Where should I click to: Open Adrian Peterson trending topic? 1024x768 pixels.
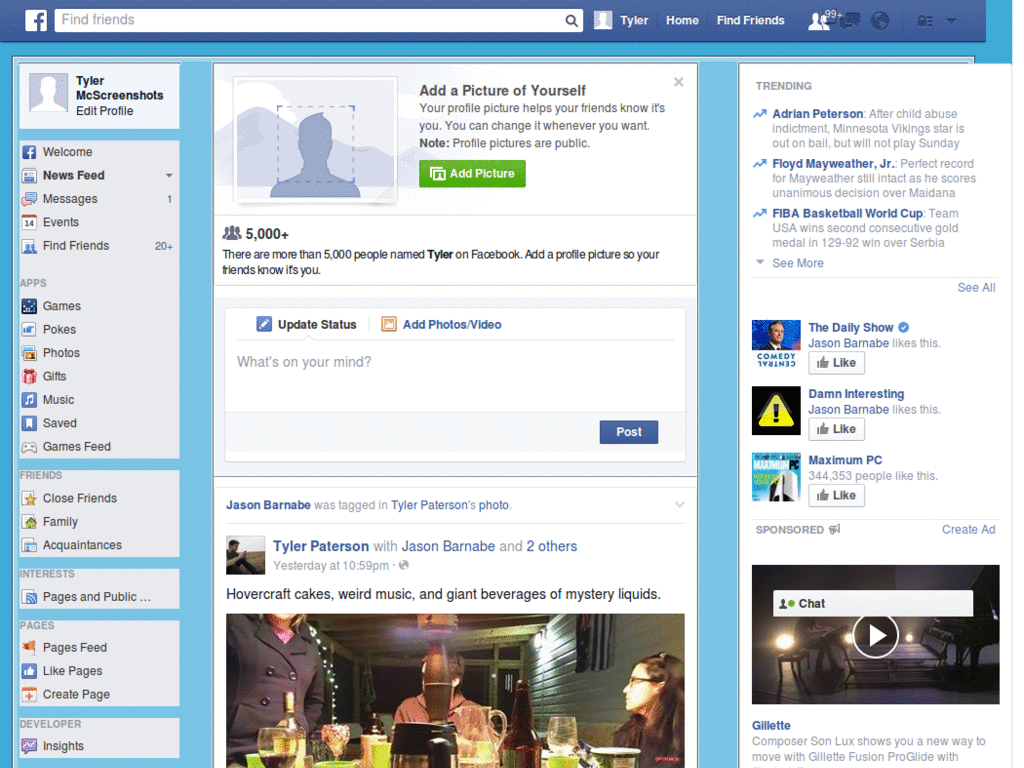818,114
